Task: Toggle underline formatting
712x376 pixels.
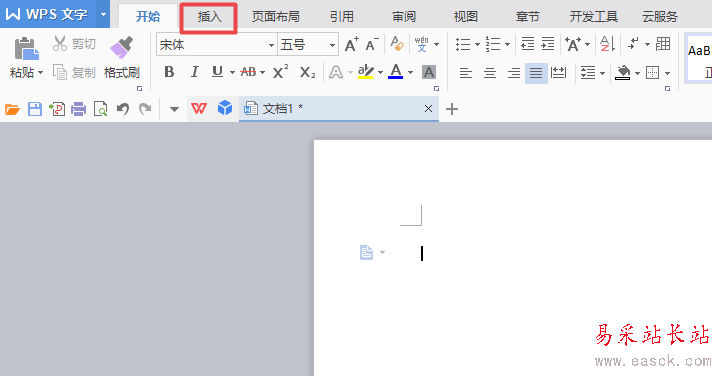Action: pyautogui.click(x=218, y=72)
